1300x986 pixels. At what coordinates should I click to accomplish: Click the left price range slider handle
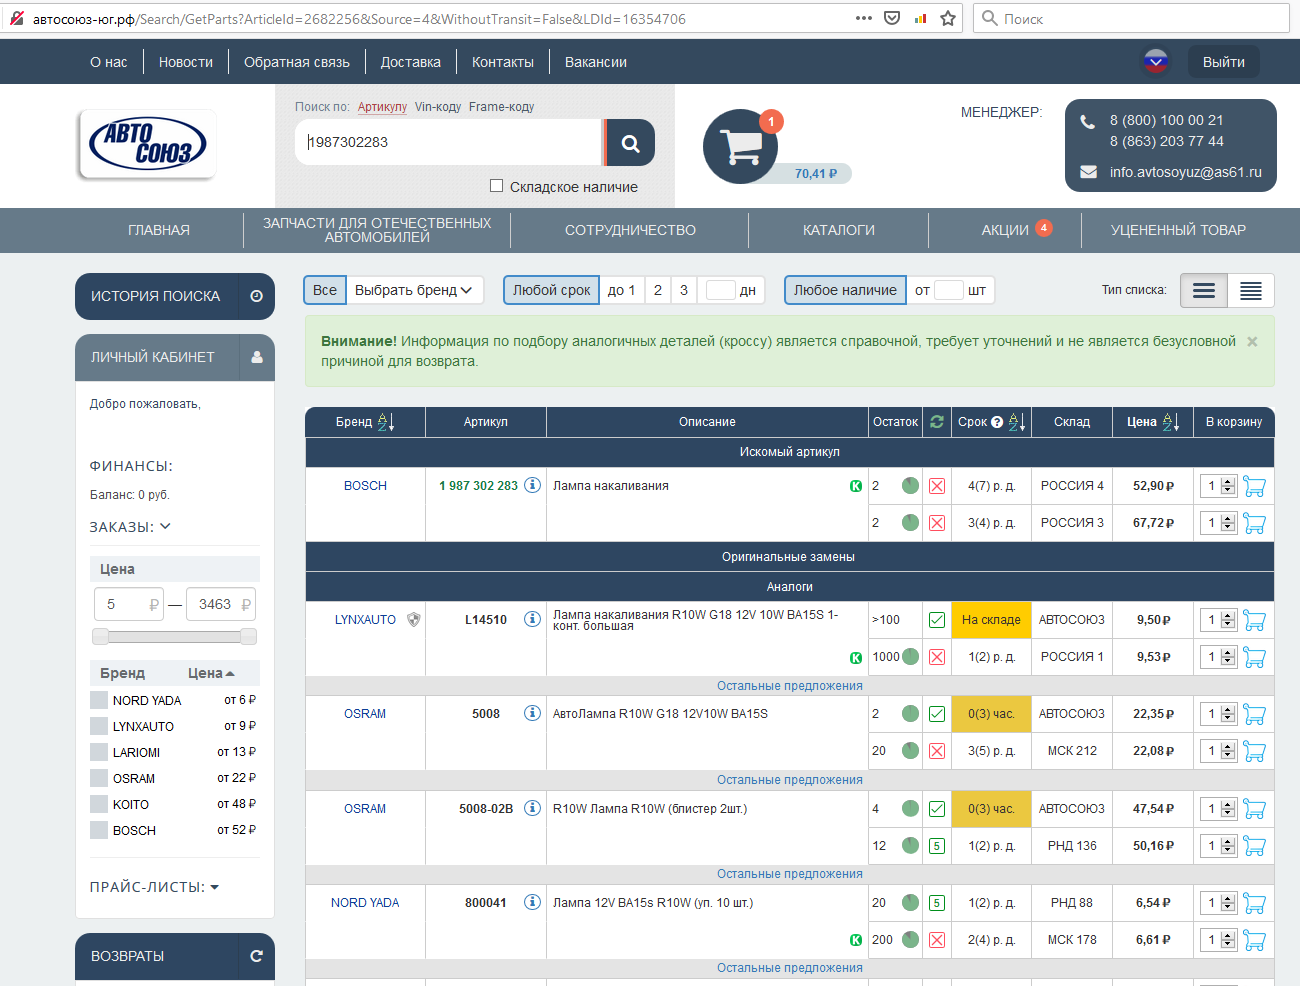[x=100, y=637]
